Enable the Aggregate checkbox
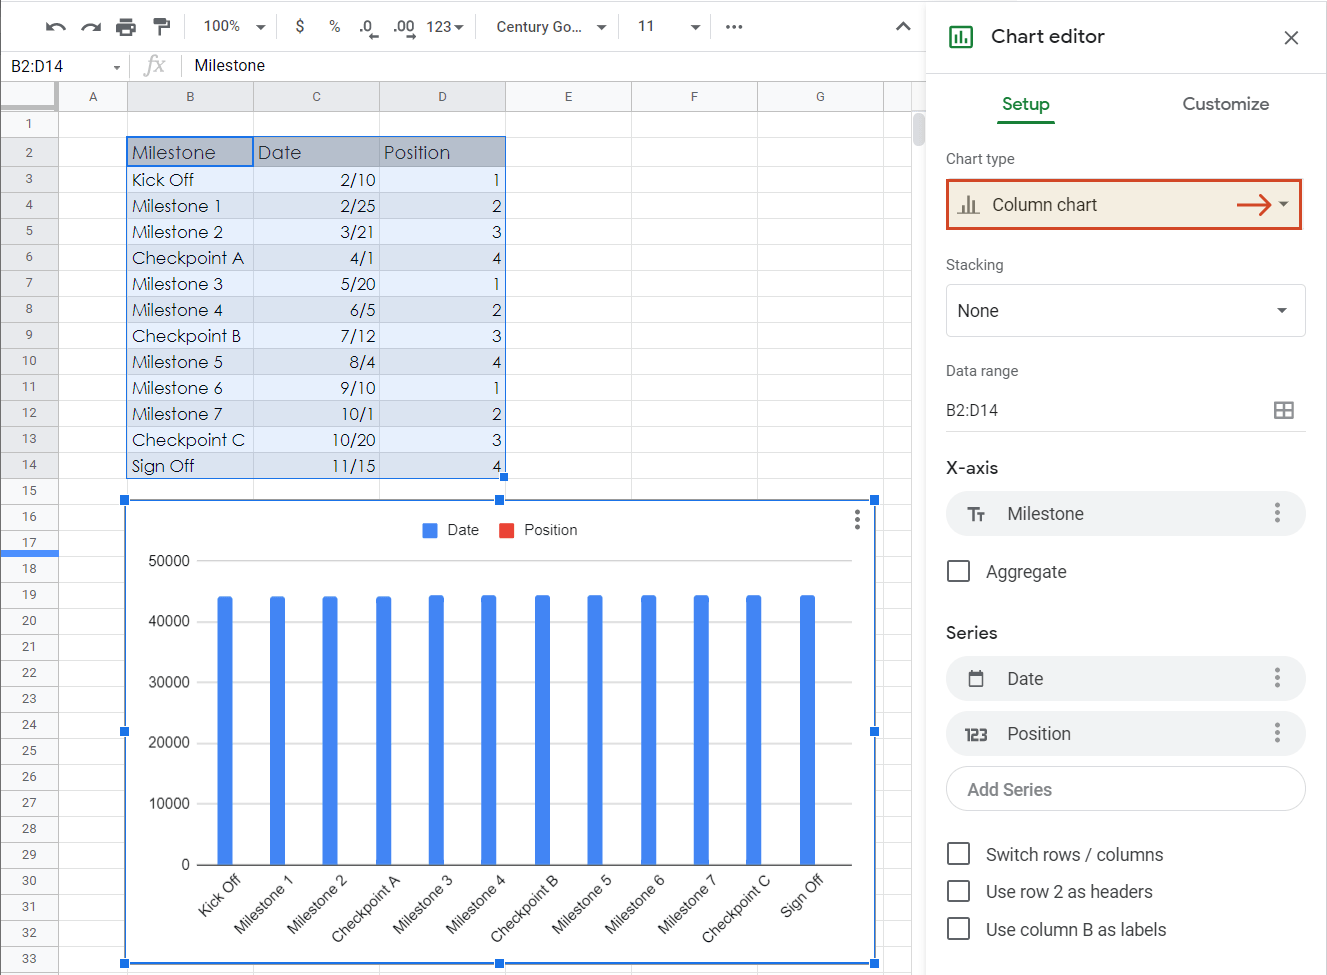Image resolution: width=1327 pixels, height=975 pixels. tap(958, 571)
